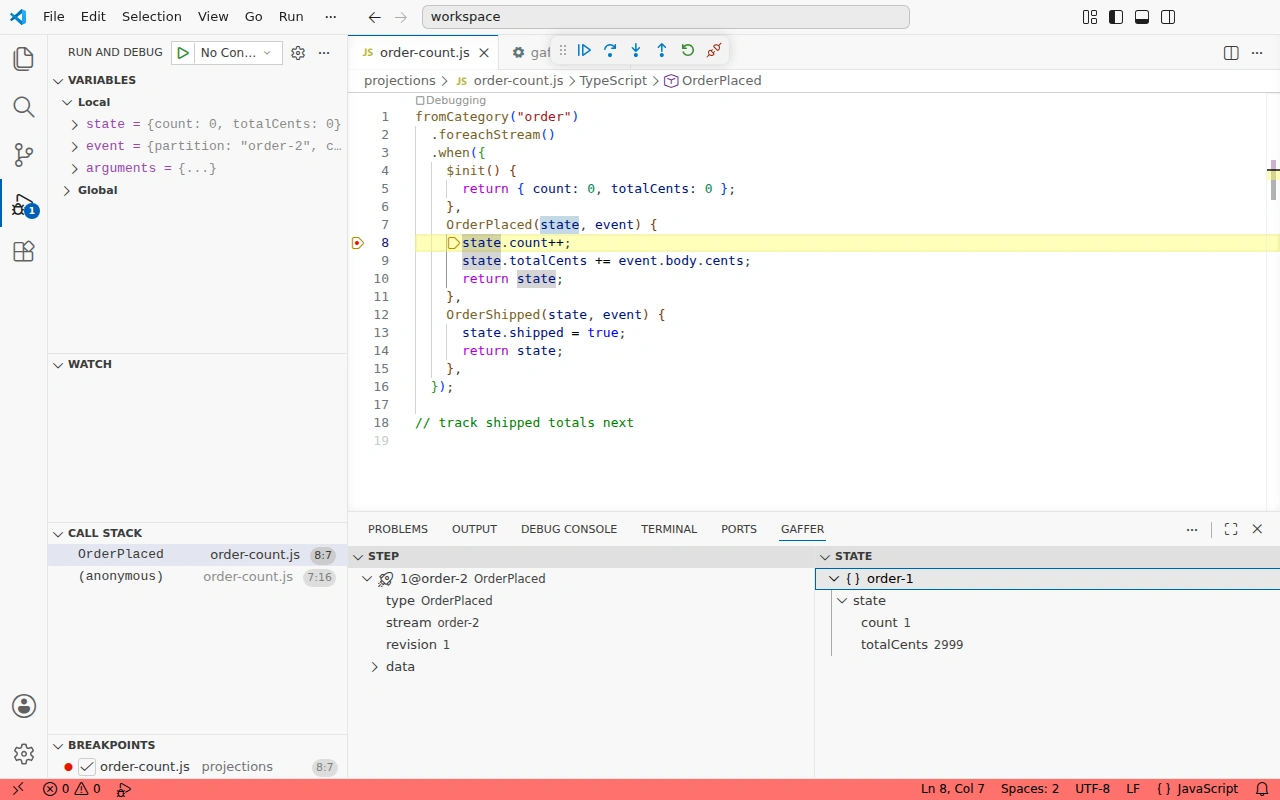Uncheck the order-count.js breakpoint checkbox
Viewport: 1280px width, 800px height.
pos(87,767)
